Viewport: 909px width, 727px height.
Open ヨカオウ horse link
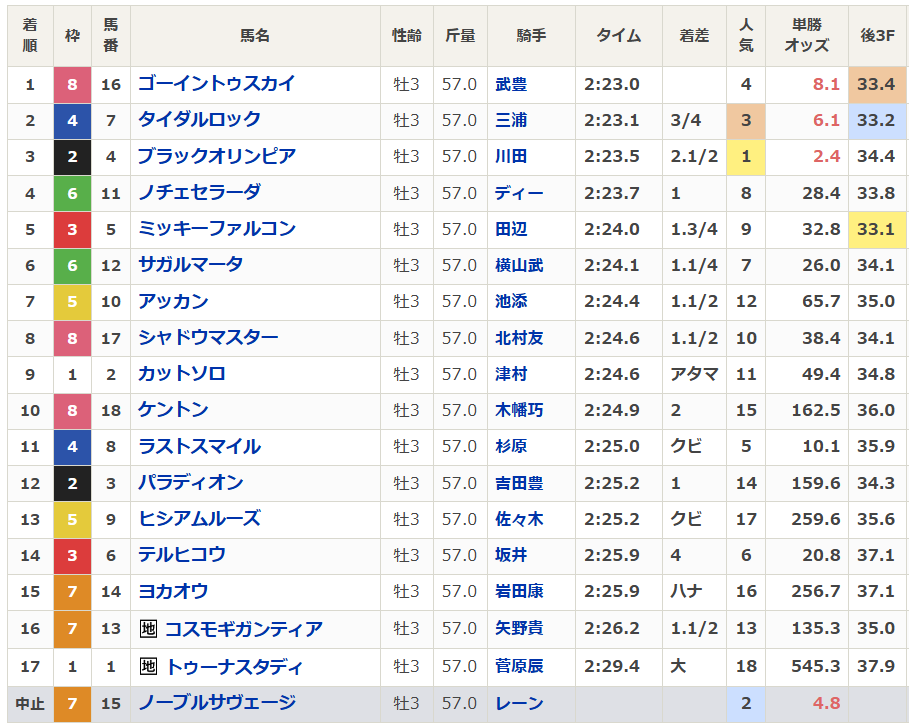(173, 591)
